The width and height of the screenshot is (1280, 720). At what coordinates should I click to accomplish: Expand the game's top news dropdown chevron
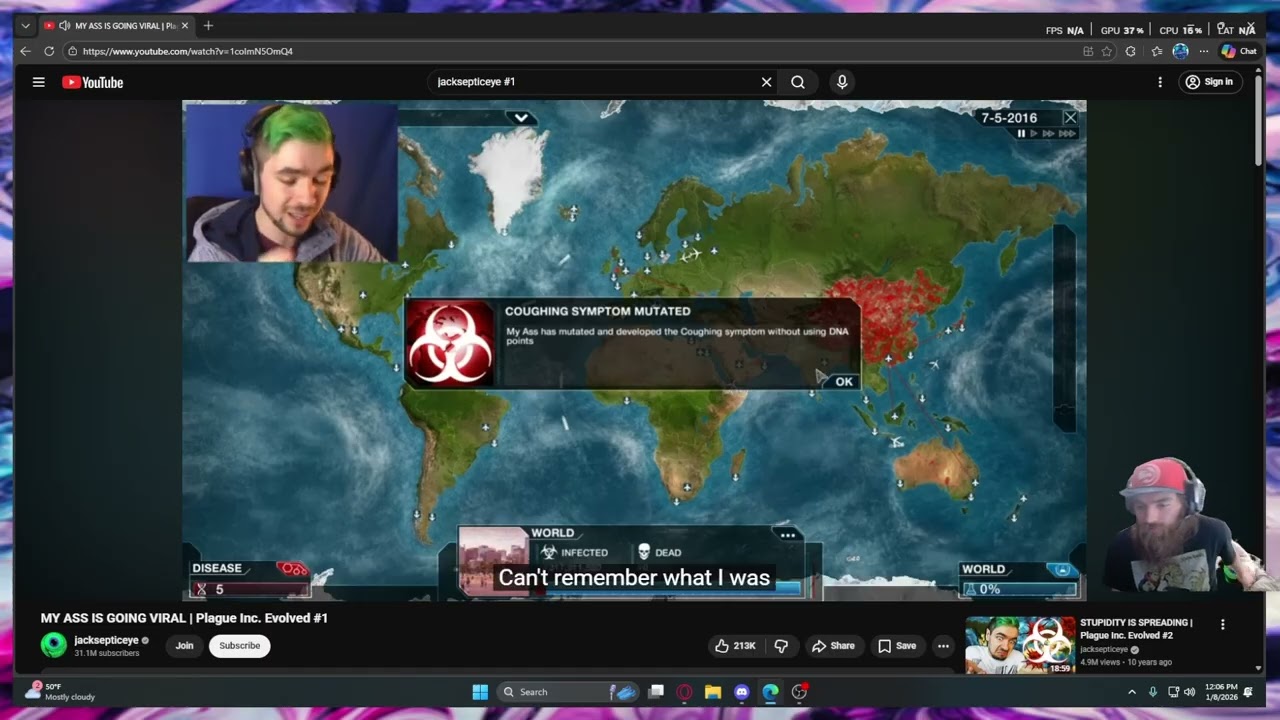coord(521,117)
